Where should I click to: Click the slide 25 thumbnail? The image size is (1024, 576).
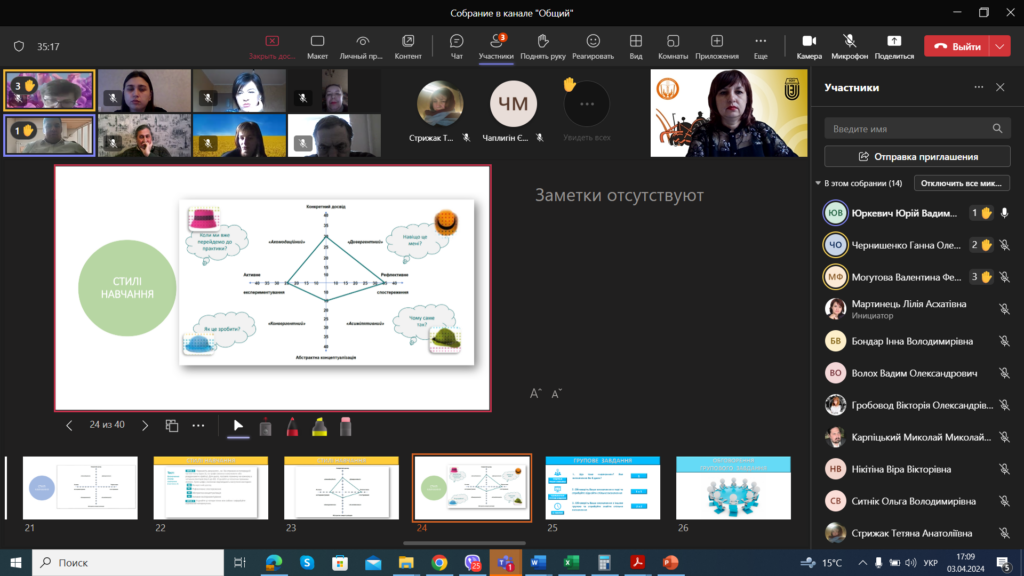[602, 488]
